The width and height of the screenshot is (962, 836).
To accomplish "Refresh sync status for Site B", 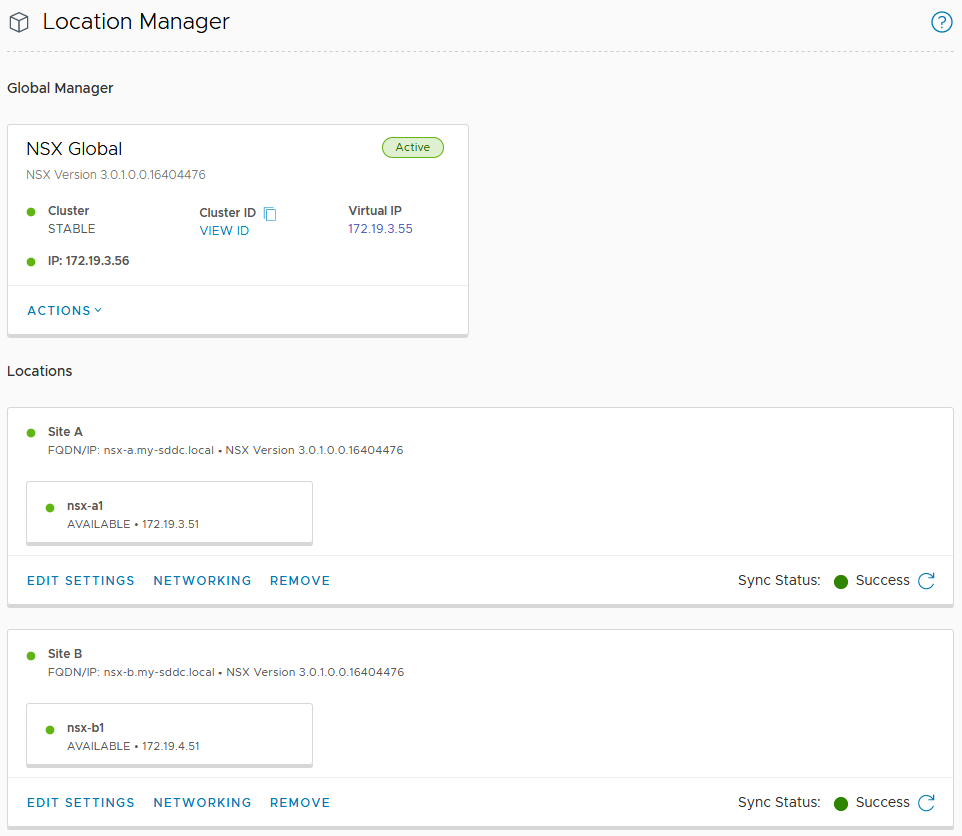I will (x=926, y=802).
